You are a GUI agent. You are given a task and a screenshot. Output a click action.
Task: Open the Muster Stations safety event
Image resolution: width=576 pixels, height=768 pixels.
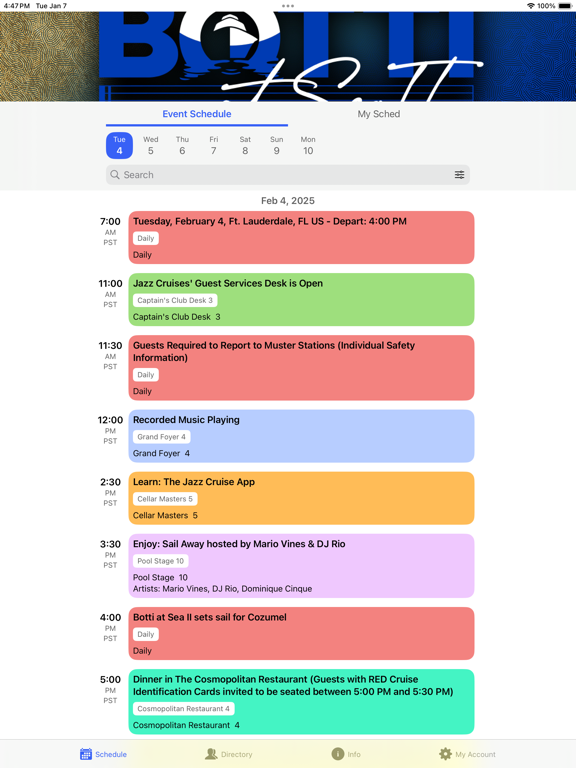(301, 368)
